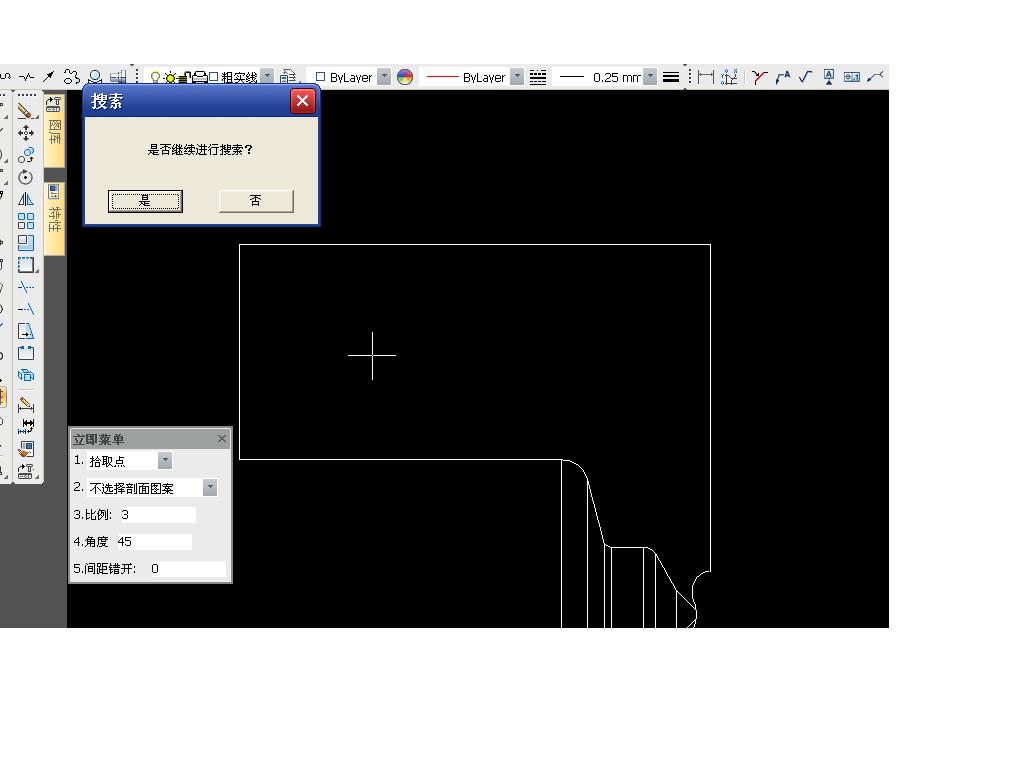Toggle the layer sun freeze icon
The width and height of the screenshot is (1024, 768).
click(170, 78)
